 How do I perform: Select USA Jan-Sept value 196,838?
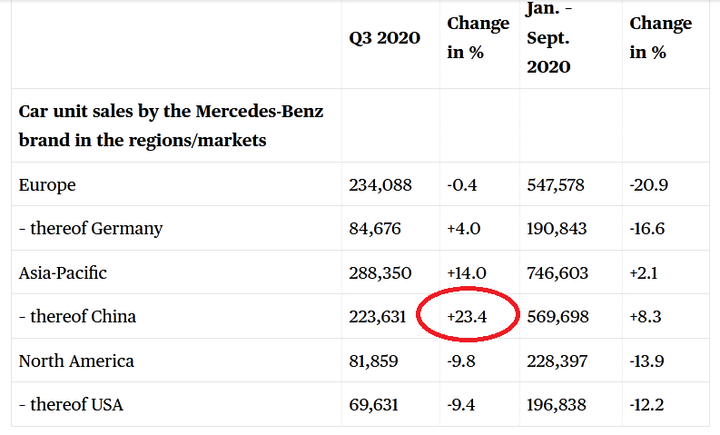[x=557, y=405]
